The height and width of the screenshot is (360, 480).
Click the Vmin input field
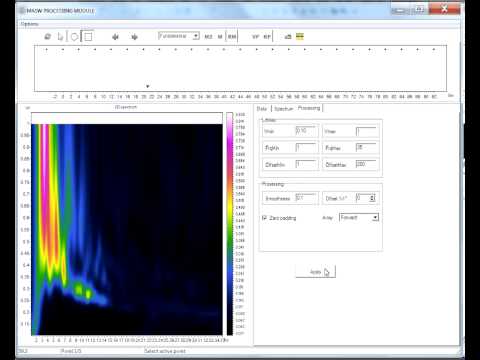(305, 131)
